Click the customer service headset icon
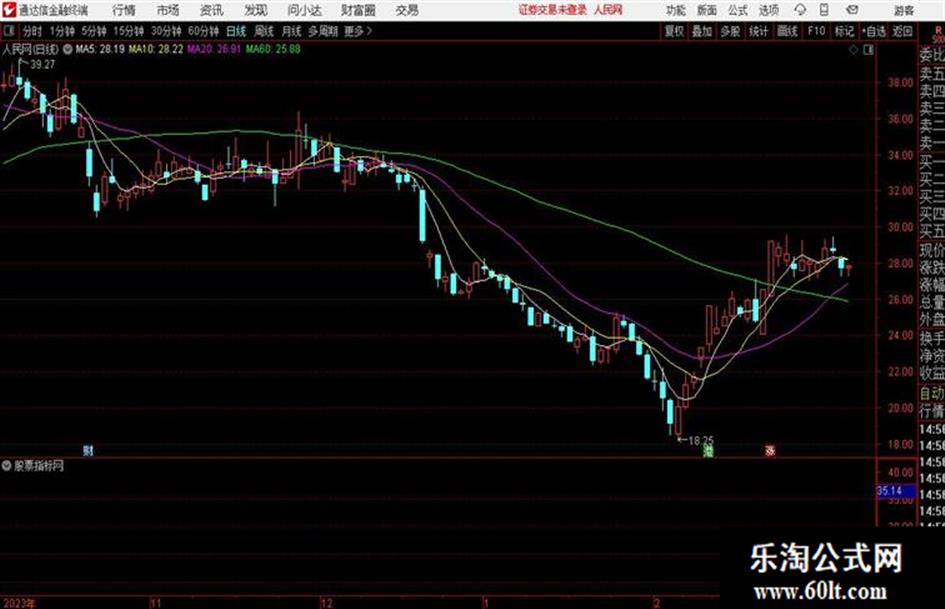Viewport: 945px width, 609px height. pyautogui.click(x=800, y=10)
